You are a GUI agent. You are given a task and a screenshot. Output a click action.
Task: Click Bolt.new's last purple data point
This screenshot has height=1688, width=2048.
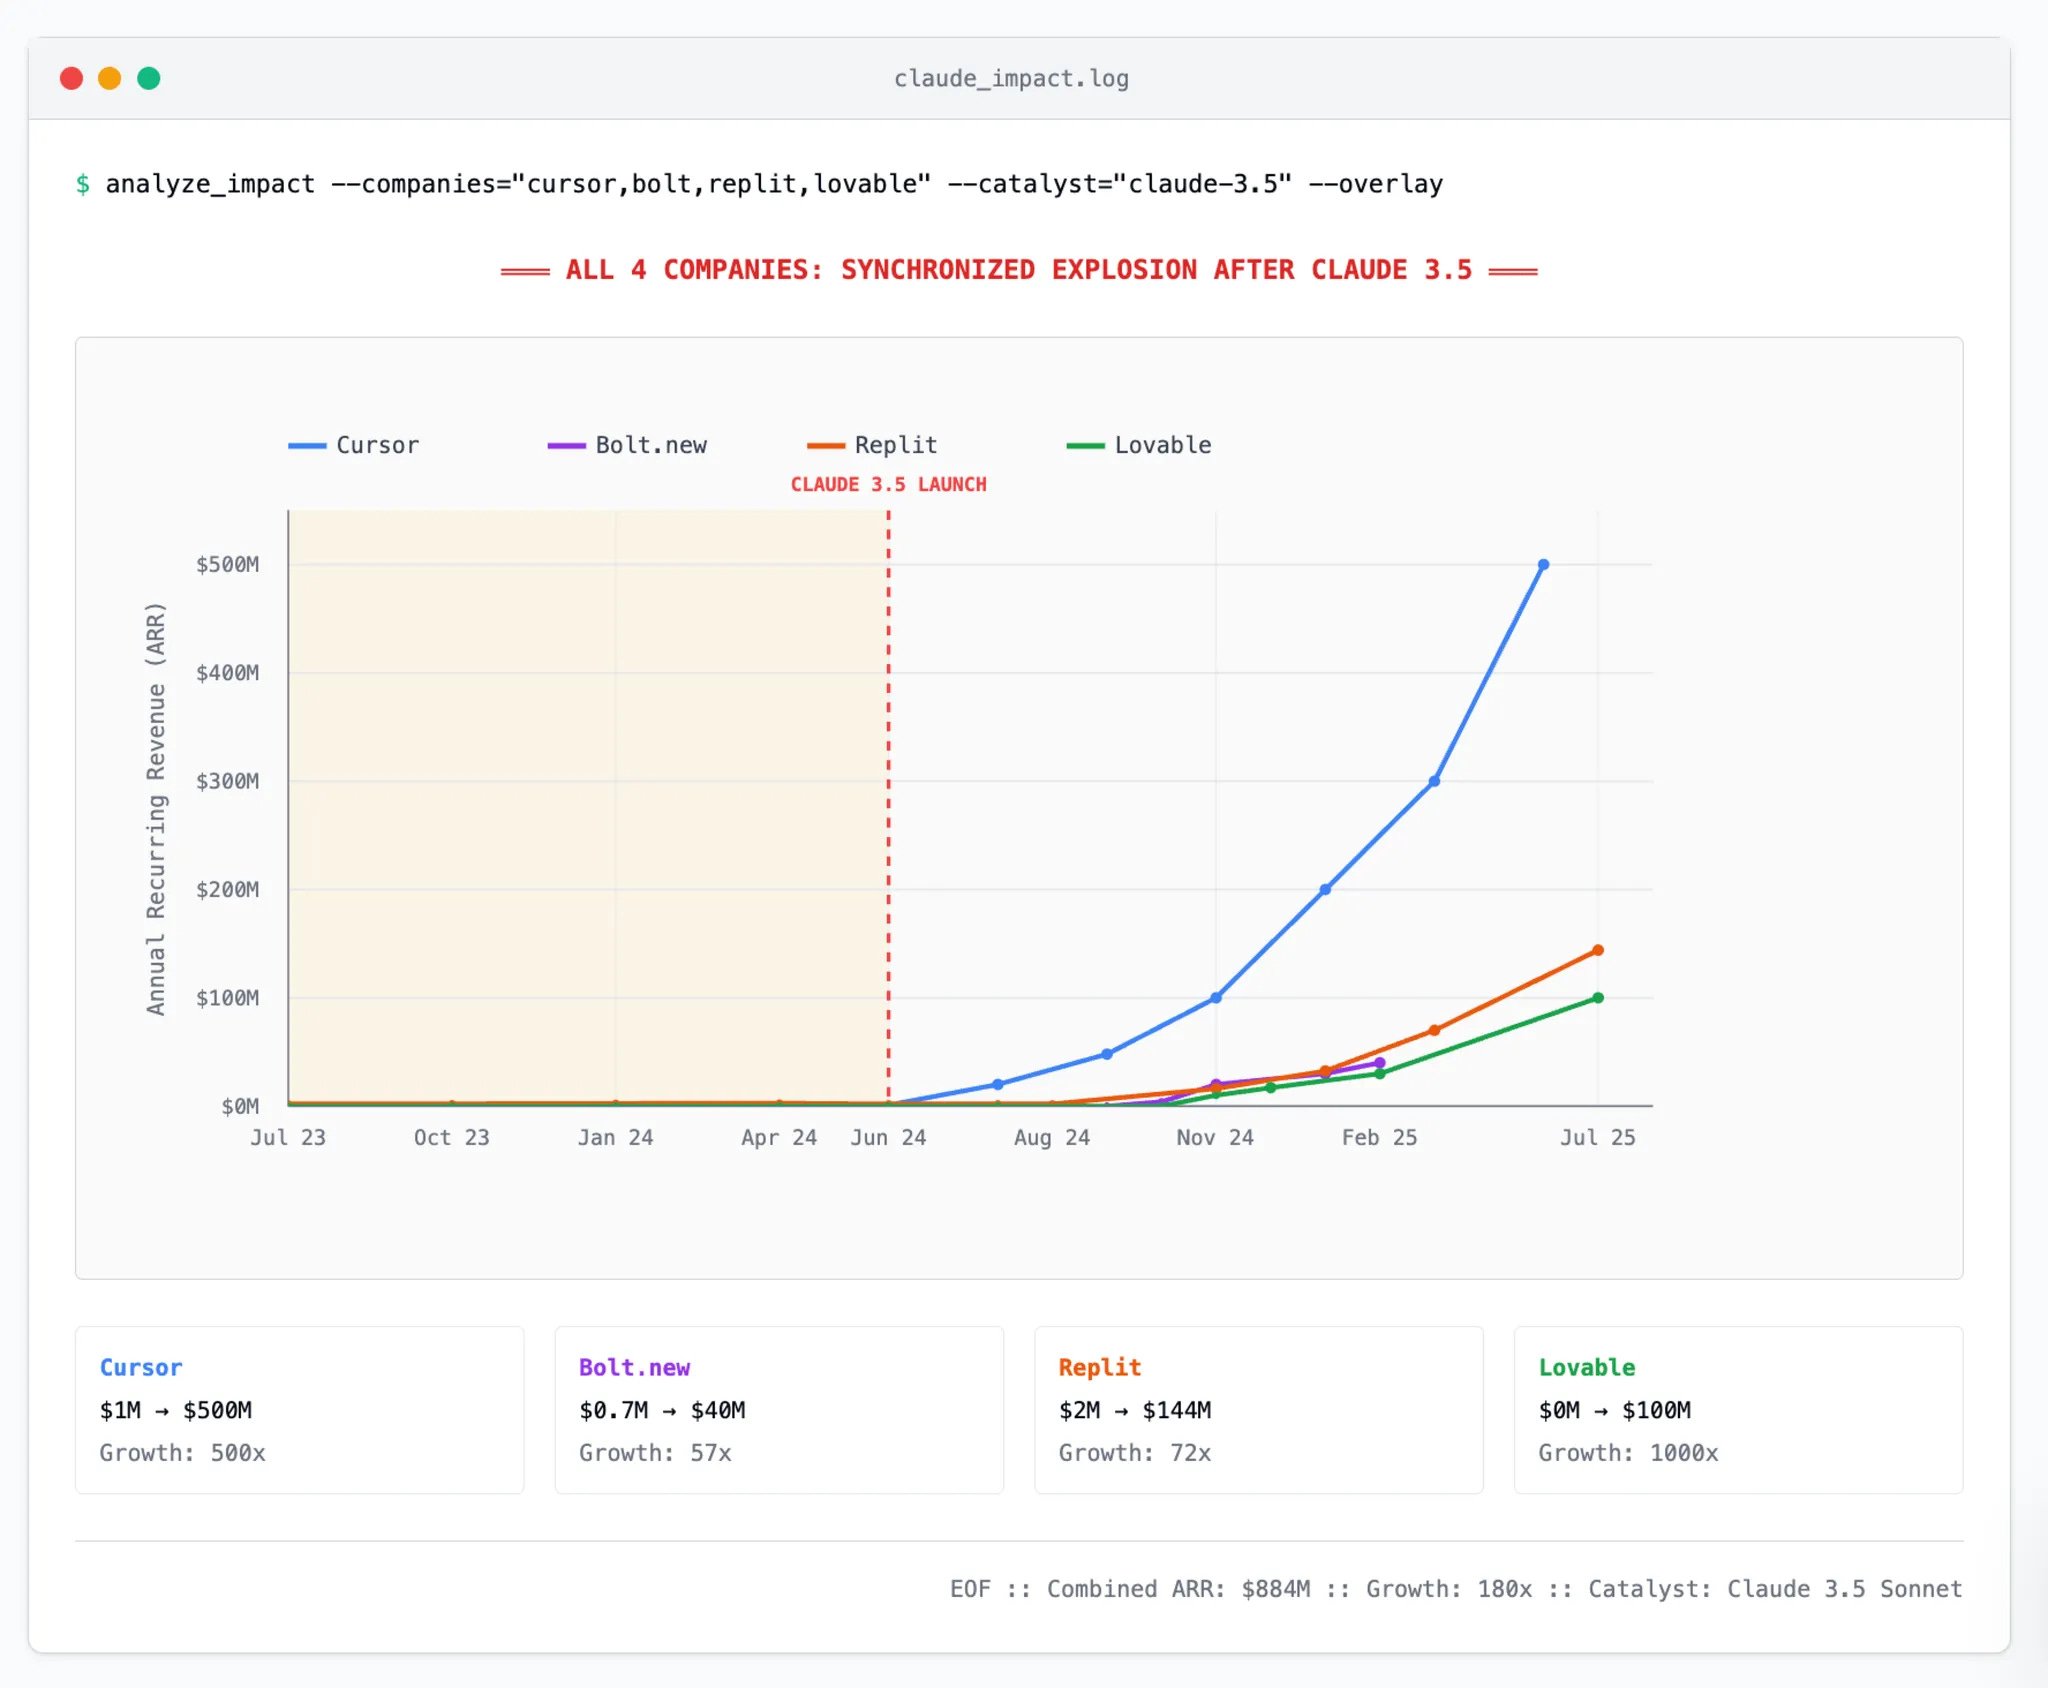pos(1380,1063)
